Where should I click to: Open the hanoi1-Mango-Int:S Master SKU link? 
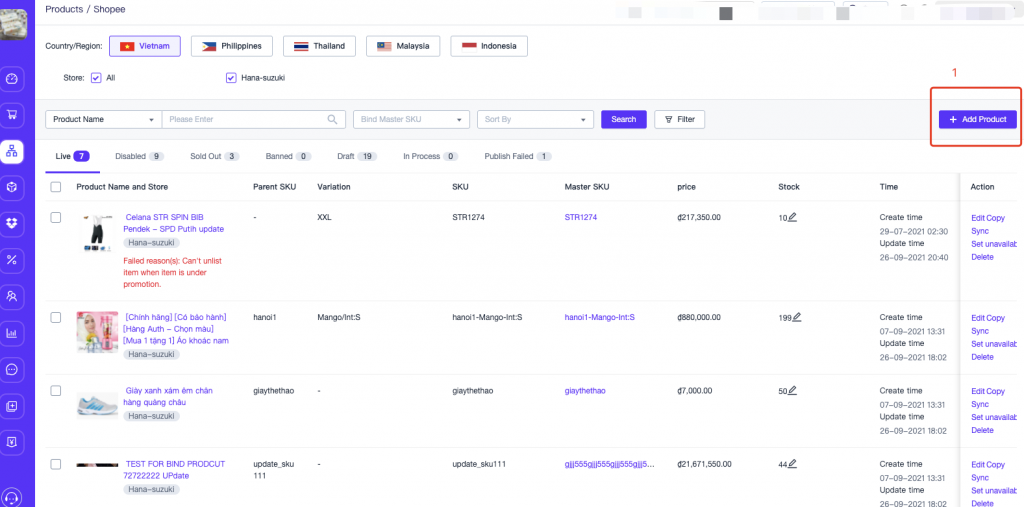tap(600, 318)
